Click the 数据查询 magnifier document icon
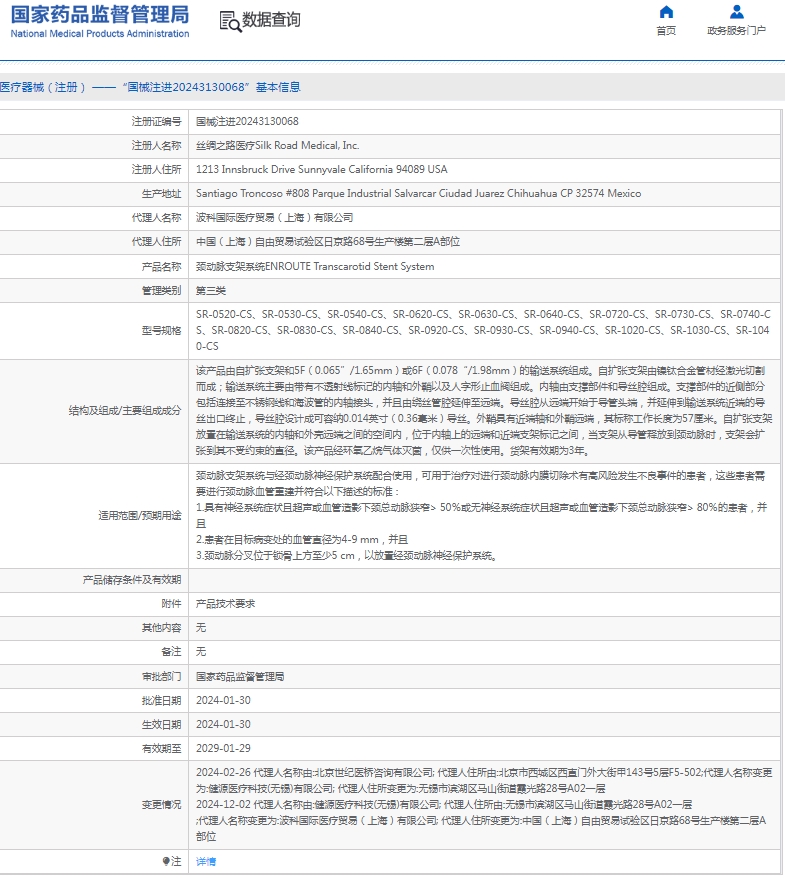 (x=230, y=21)
